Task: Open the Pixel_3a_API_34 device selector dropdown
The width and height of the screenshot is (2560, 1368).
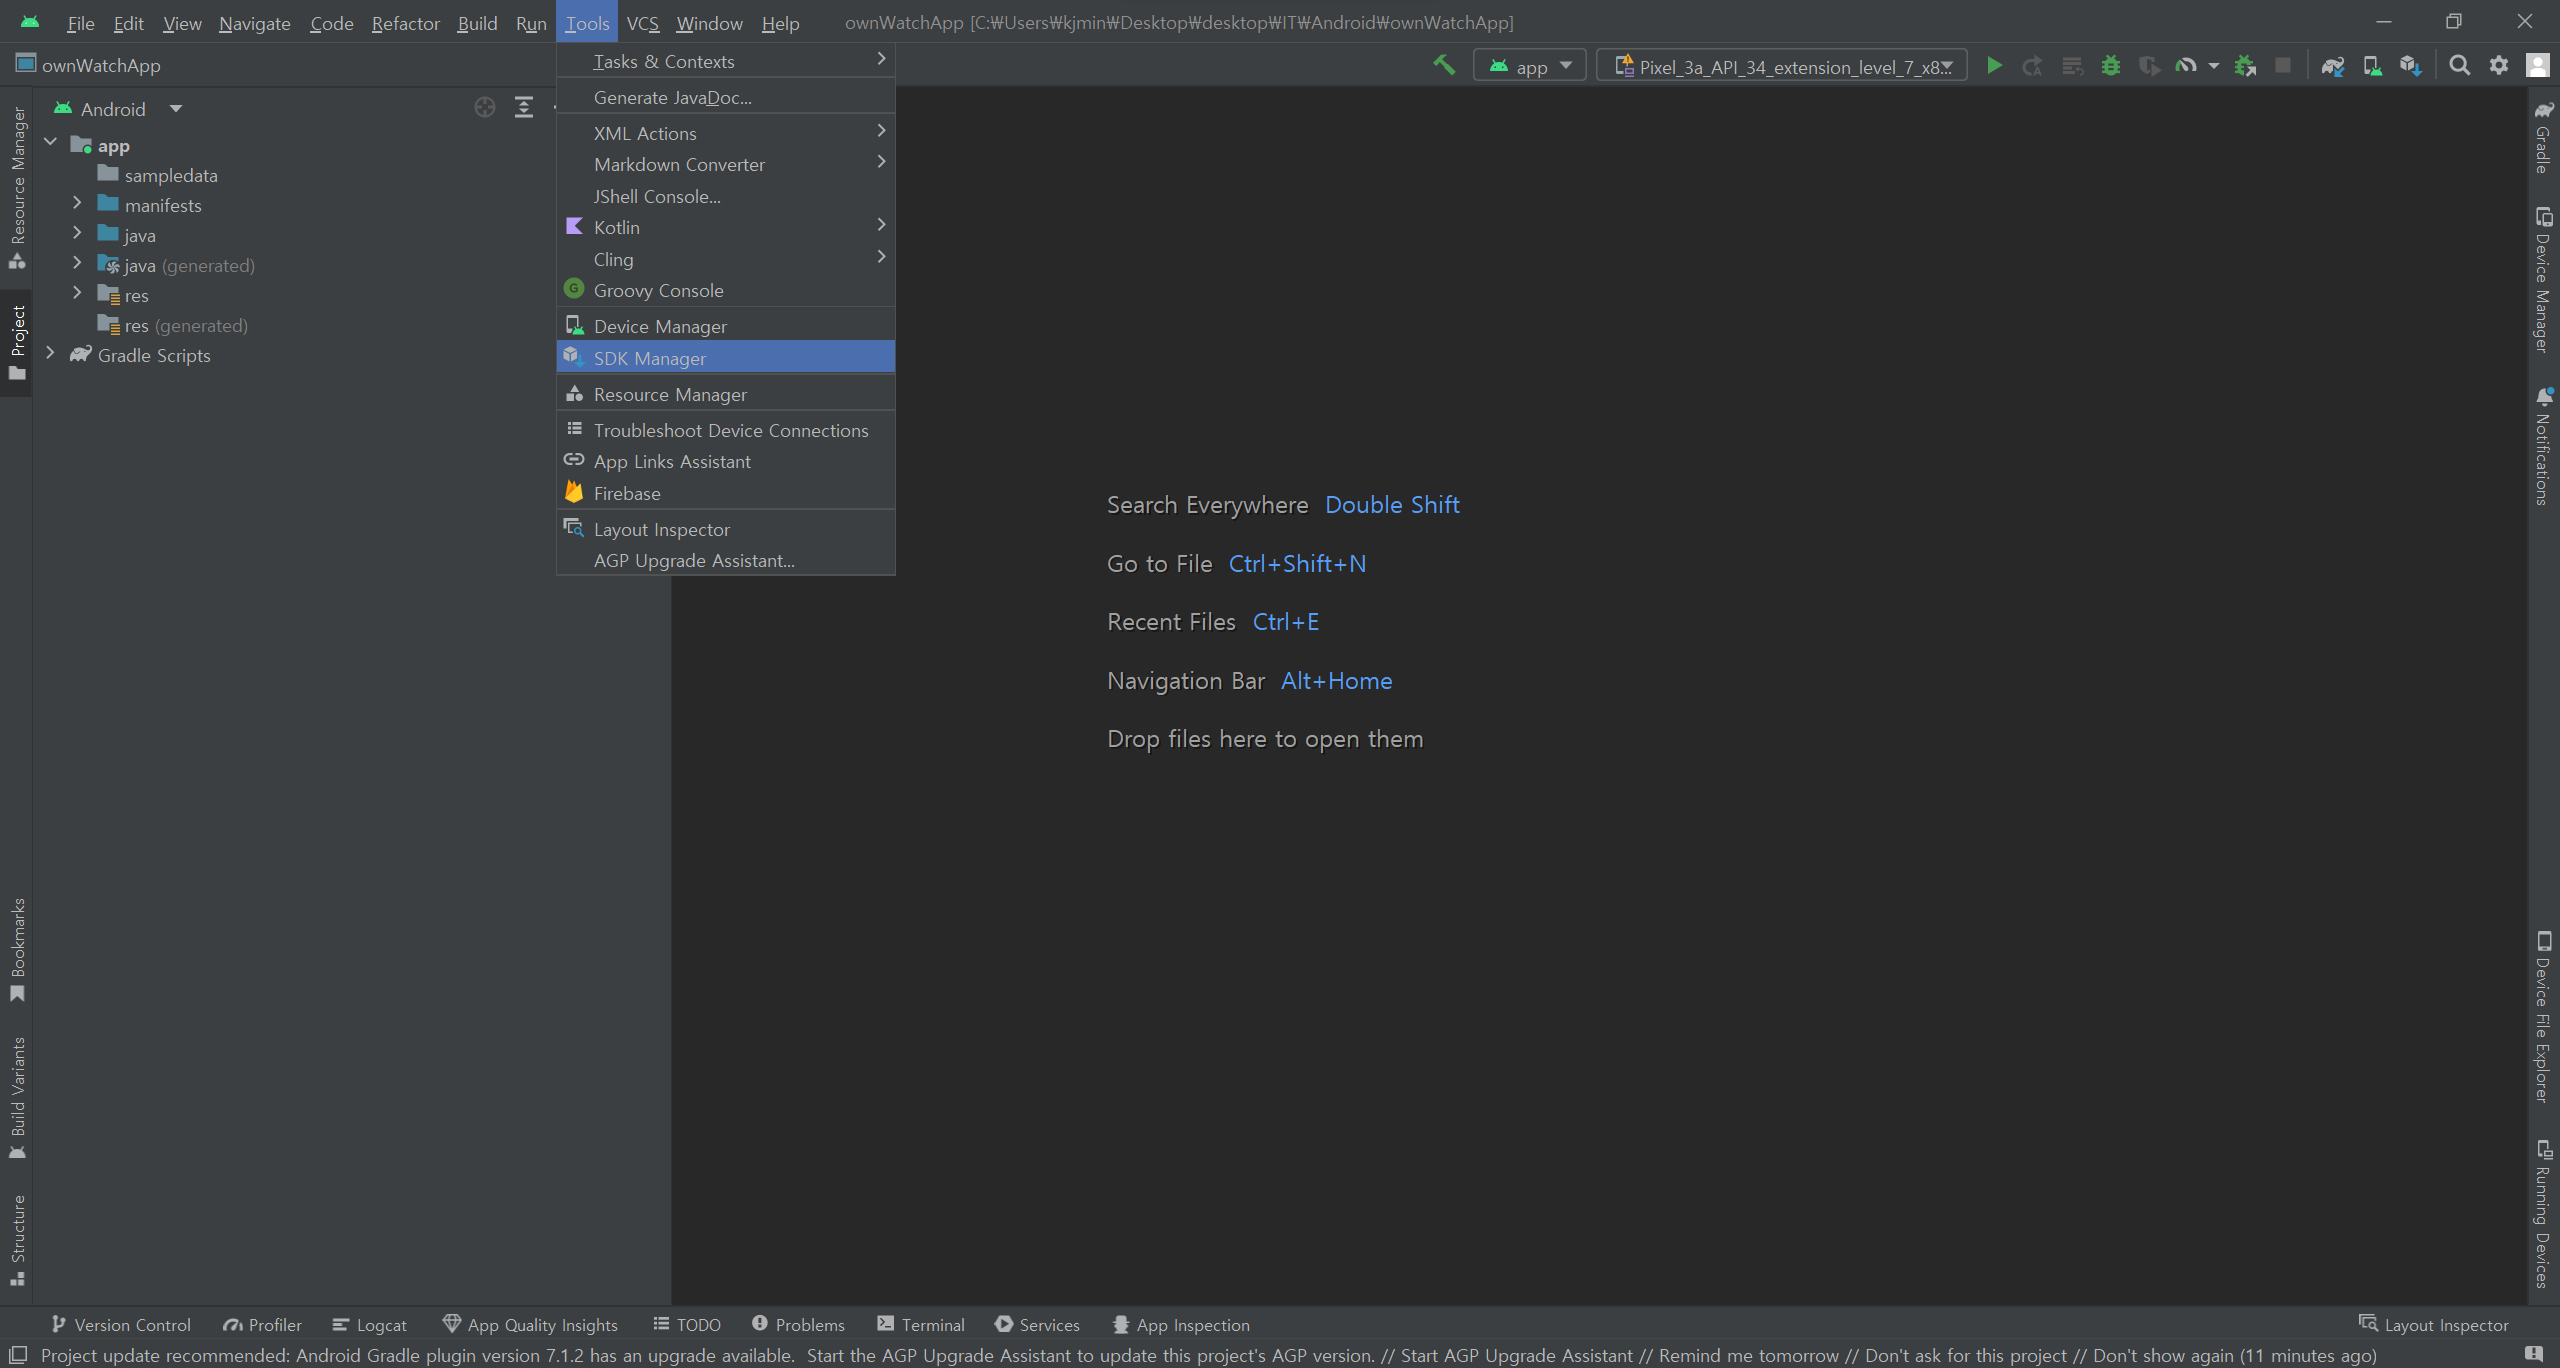Action: tap(1782, 66)
